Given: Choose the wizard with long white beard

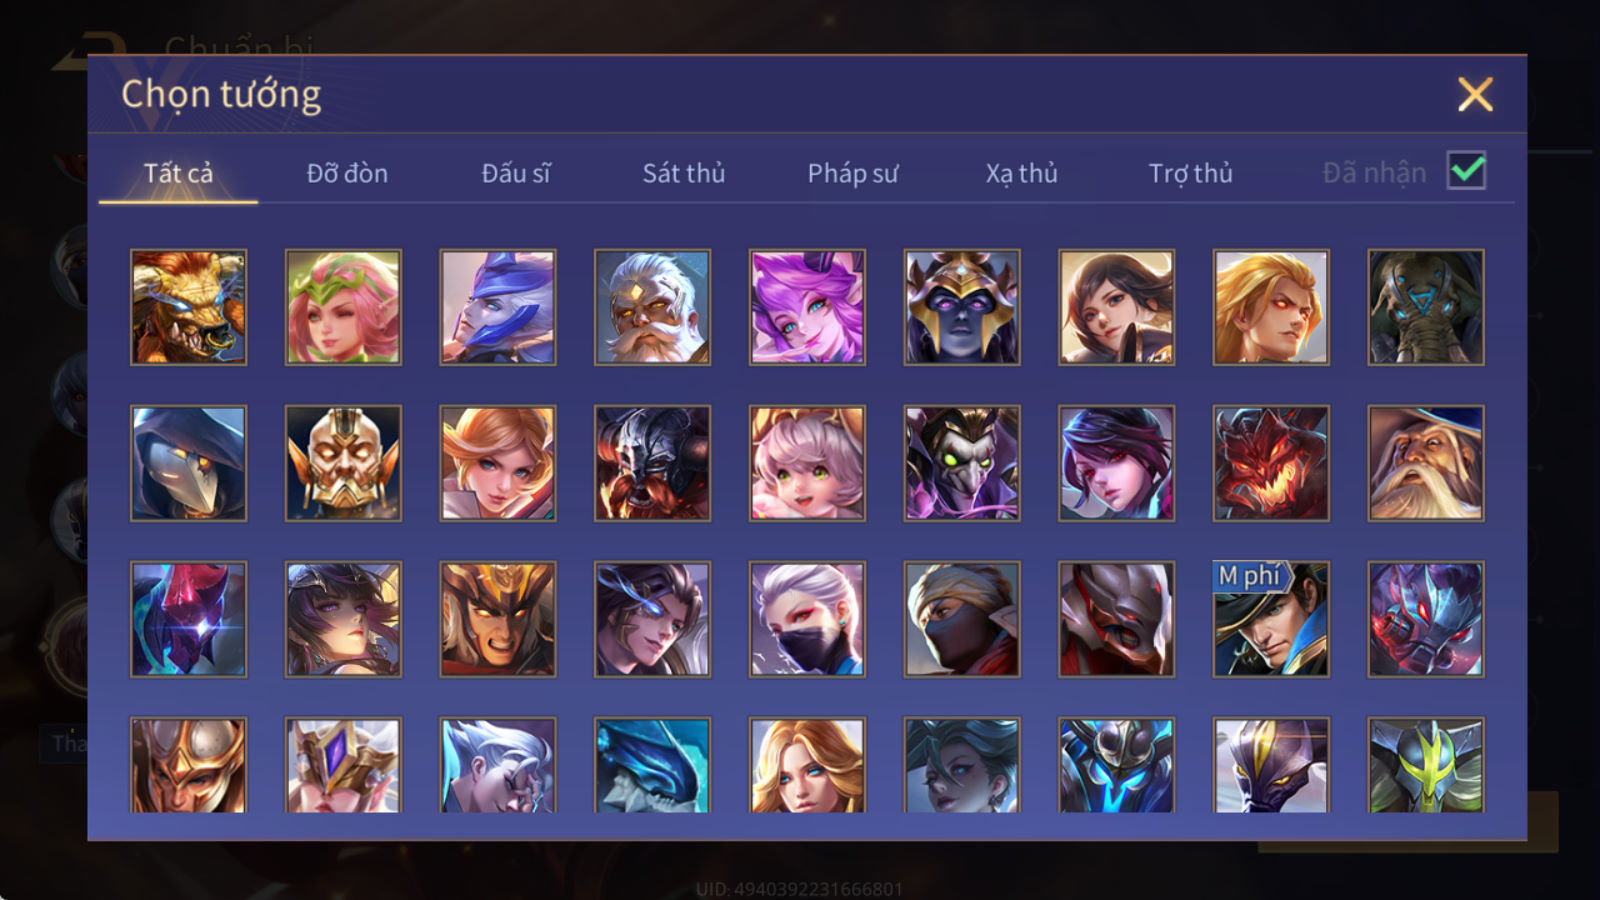Looking at the screenshot, I should 1426,463.
